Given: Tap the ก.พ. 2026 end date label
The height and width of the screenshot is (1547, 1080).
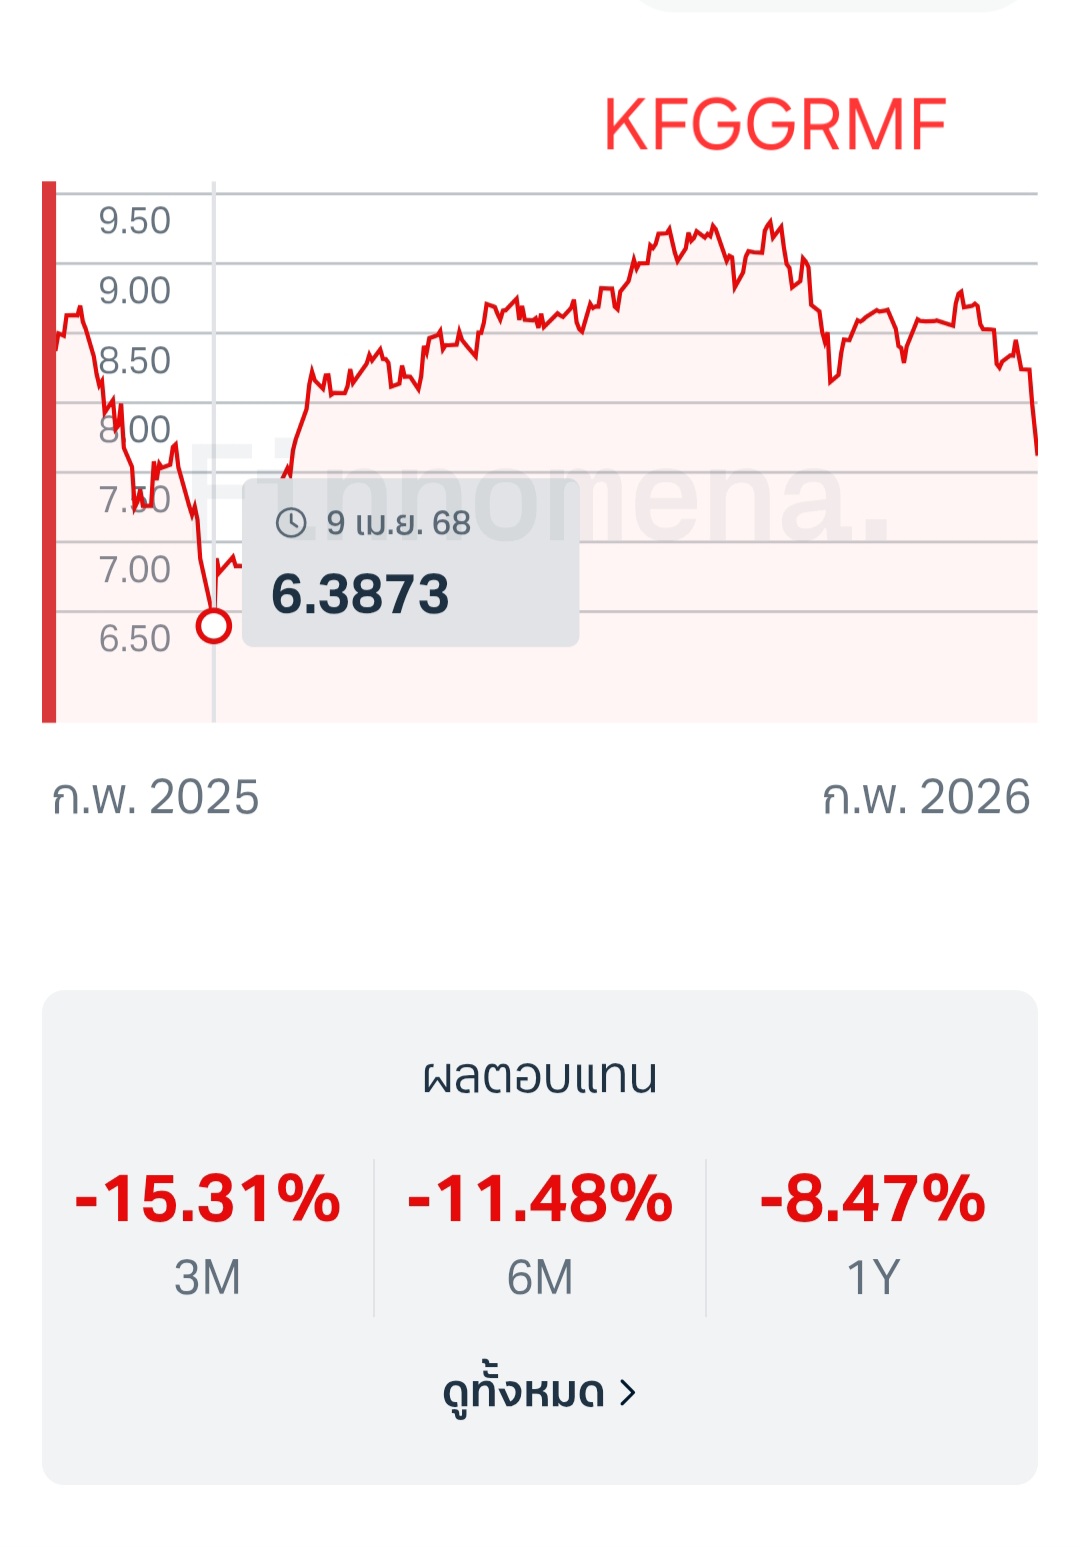Looking at the screenshot, I should [x=926, y=798].
